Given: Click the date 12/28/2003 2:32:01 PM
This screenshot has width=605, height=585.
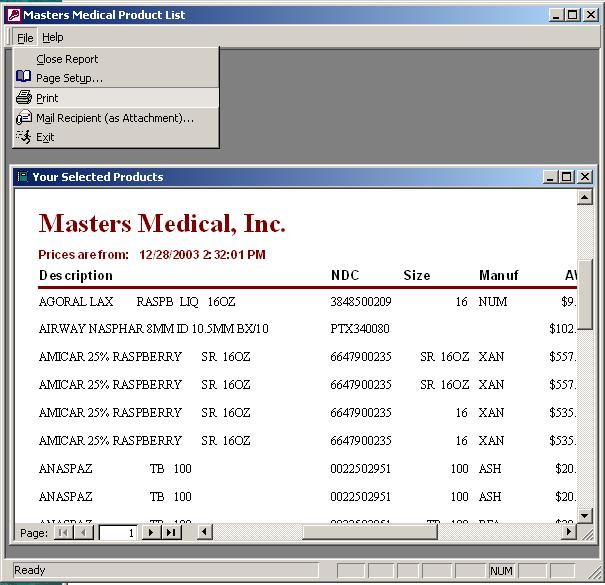Looking at the screenshot, I should coord(202,255).
